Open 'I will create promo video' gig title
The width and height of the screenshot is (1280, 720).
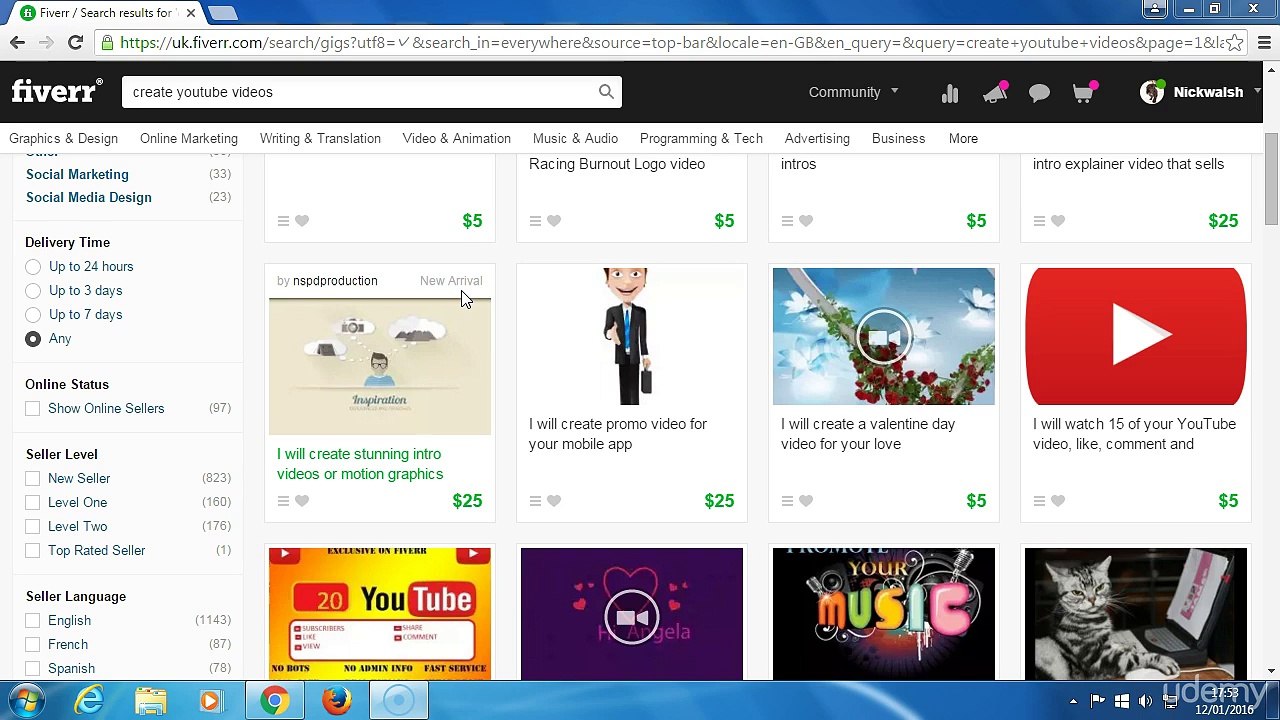[x=618, y=434]
